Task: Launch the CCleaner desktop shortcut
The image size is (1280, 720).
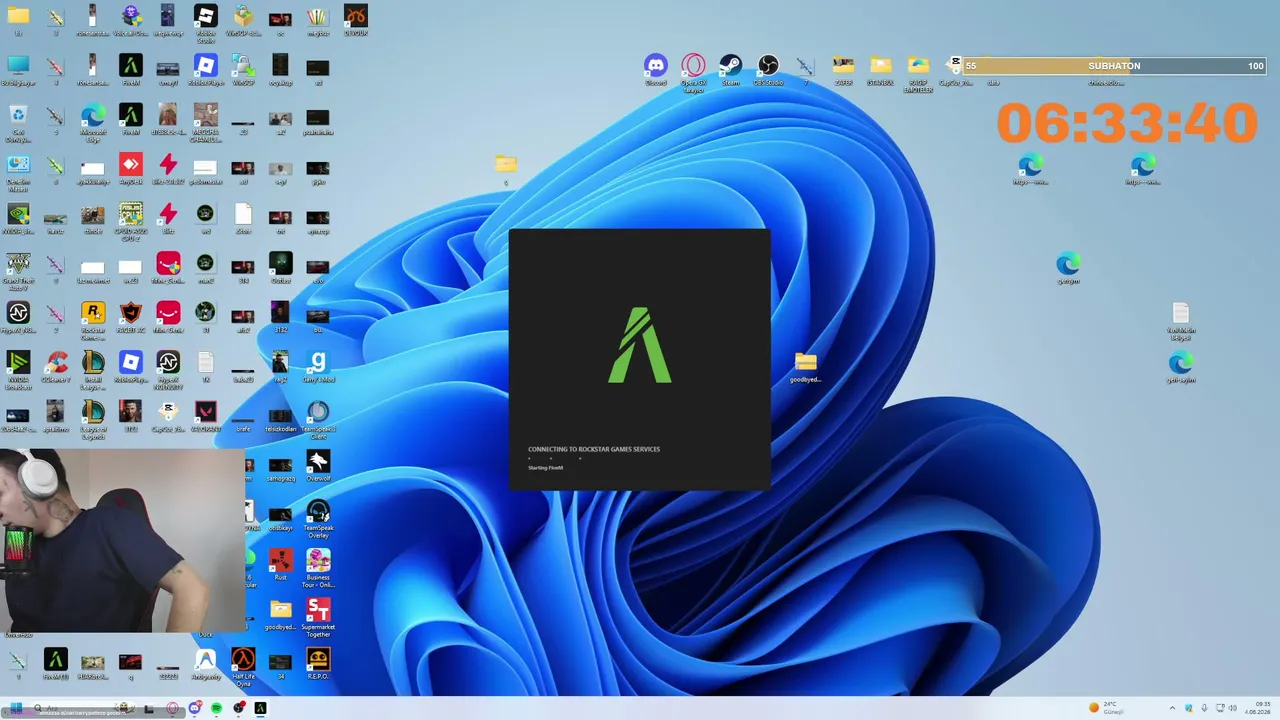Action: click(x=55, y=367)
